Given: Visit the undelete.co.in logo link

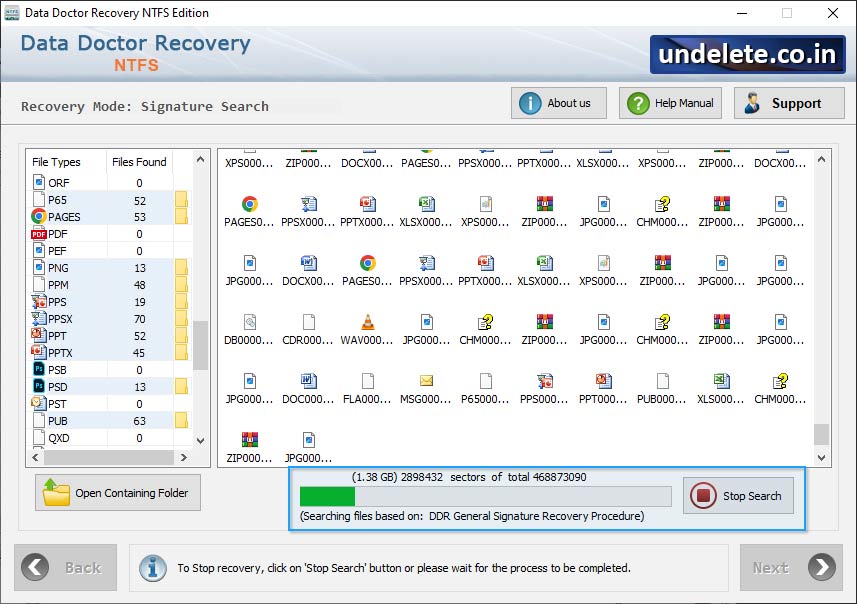Looking at the screenshot, I should pos(744,54).
